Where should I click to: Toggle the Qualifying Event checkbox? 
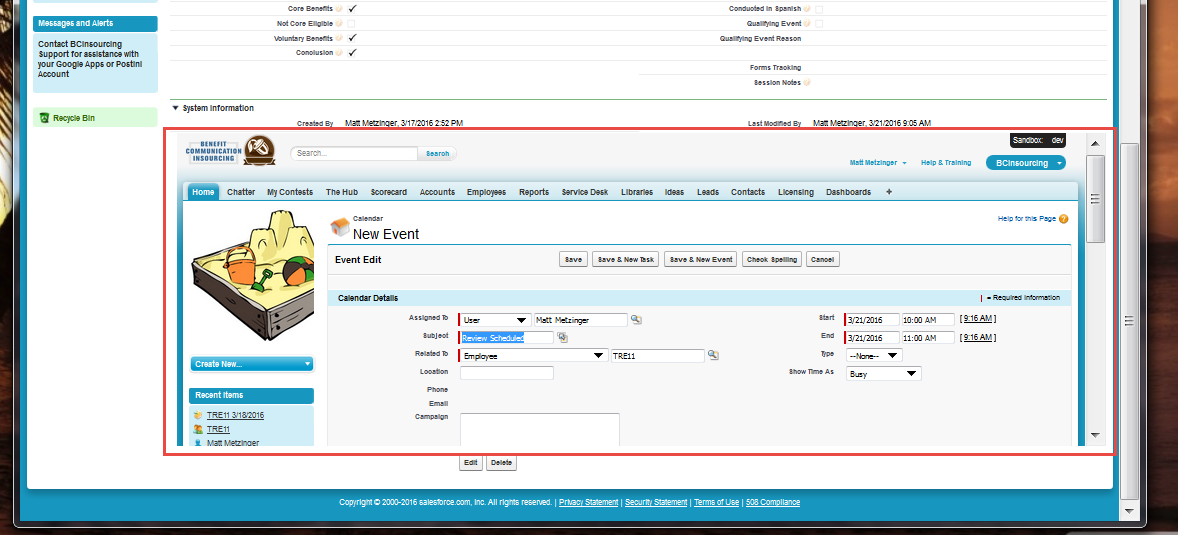tap(819, 24)
